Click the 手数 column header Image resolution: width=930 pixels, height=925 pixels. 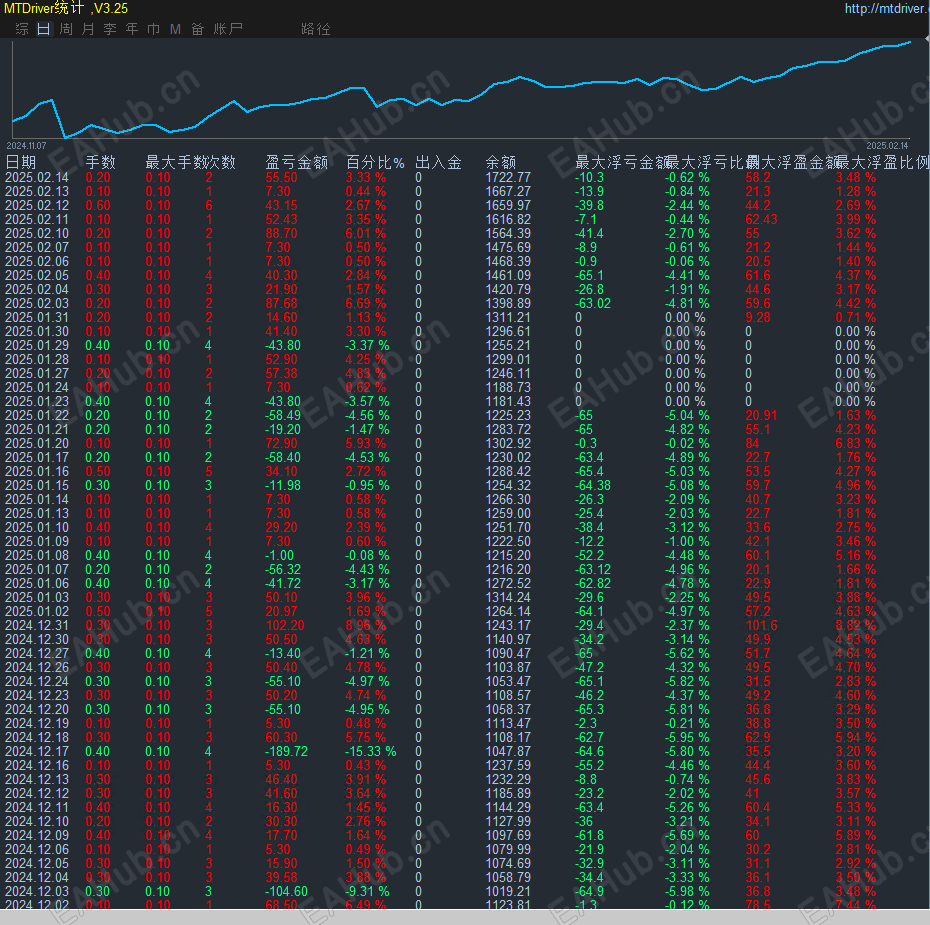tap(100, 162)
